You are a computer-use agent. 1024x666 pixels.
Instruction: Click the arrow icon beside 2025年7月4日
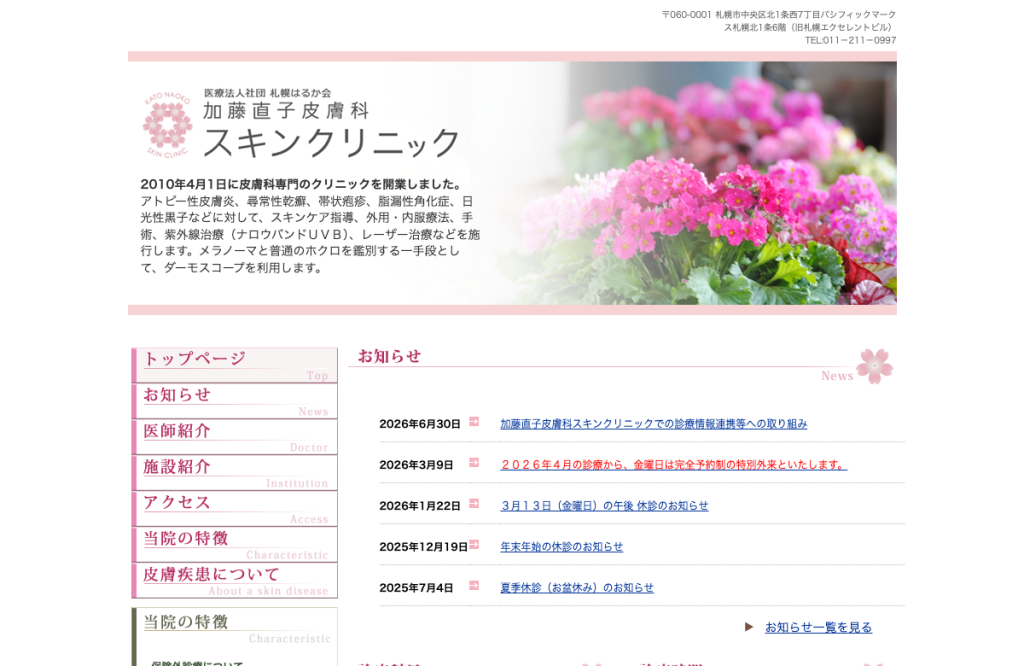click(474, 586)
